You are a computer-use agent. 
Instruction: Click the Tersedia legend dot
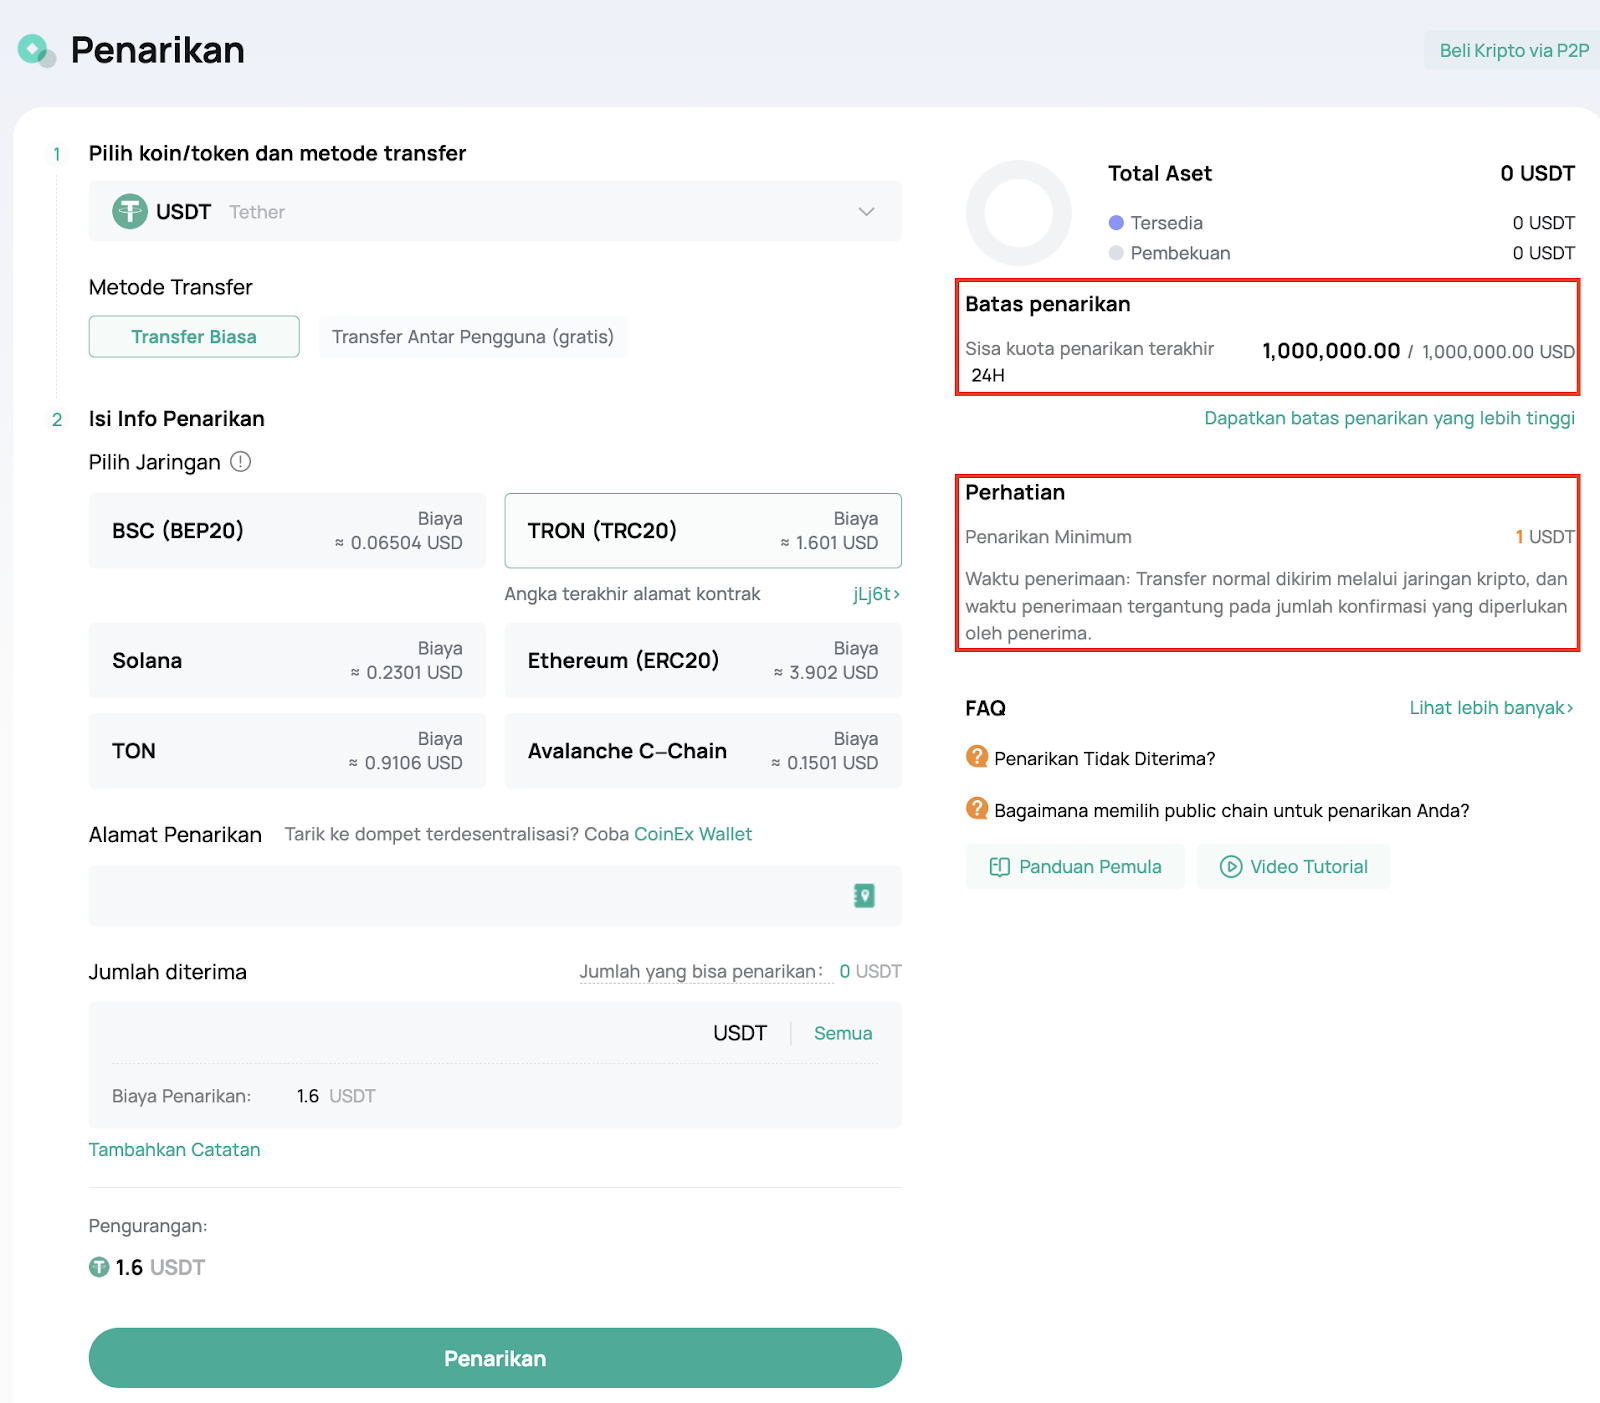click(x=1116, y=223)
